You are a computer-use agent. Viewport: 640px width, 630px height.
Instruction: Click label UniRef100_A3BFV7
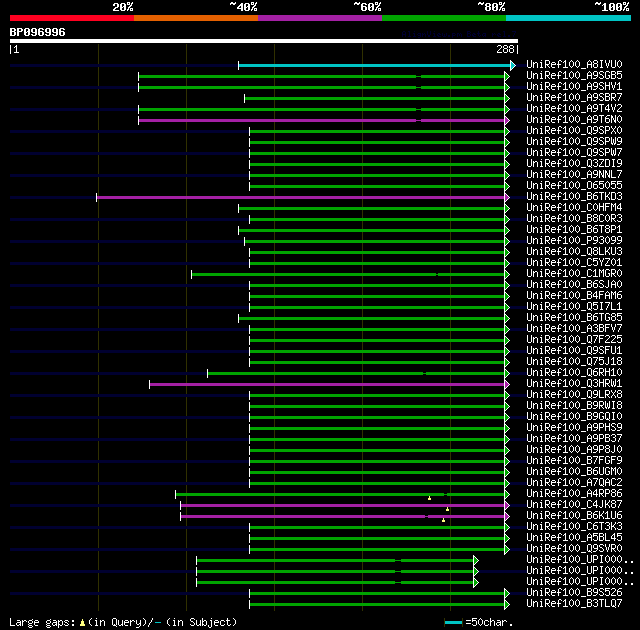point(574,329)
